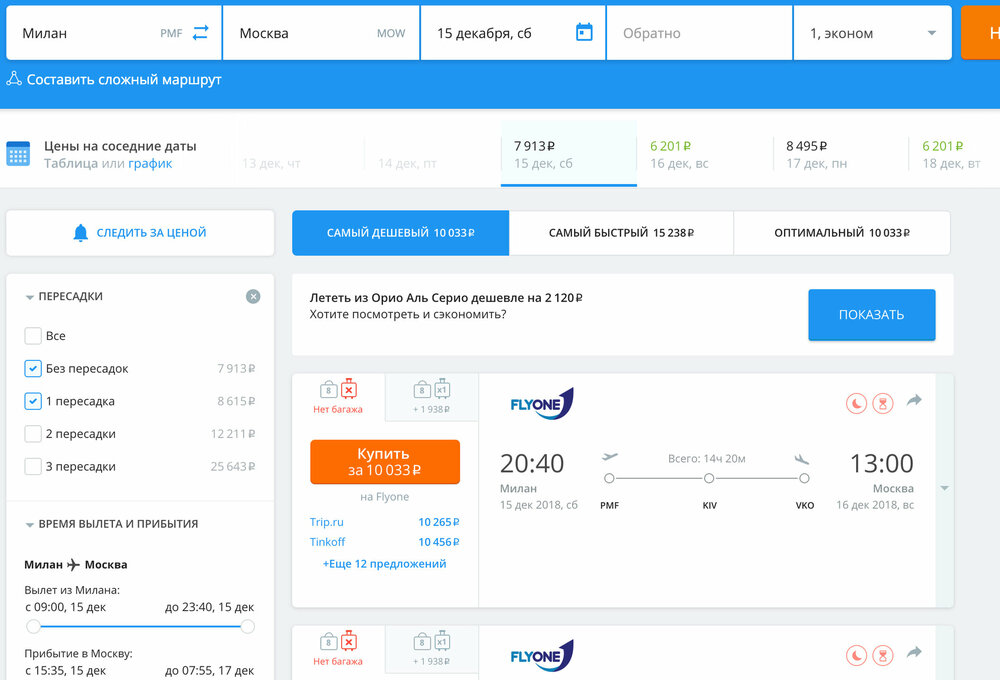Click the departure time slider start handle
This screenshot has width=1000, height=680.
pos(33,626)
